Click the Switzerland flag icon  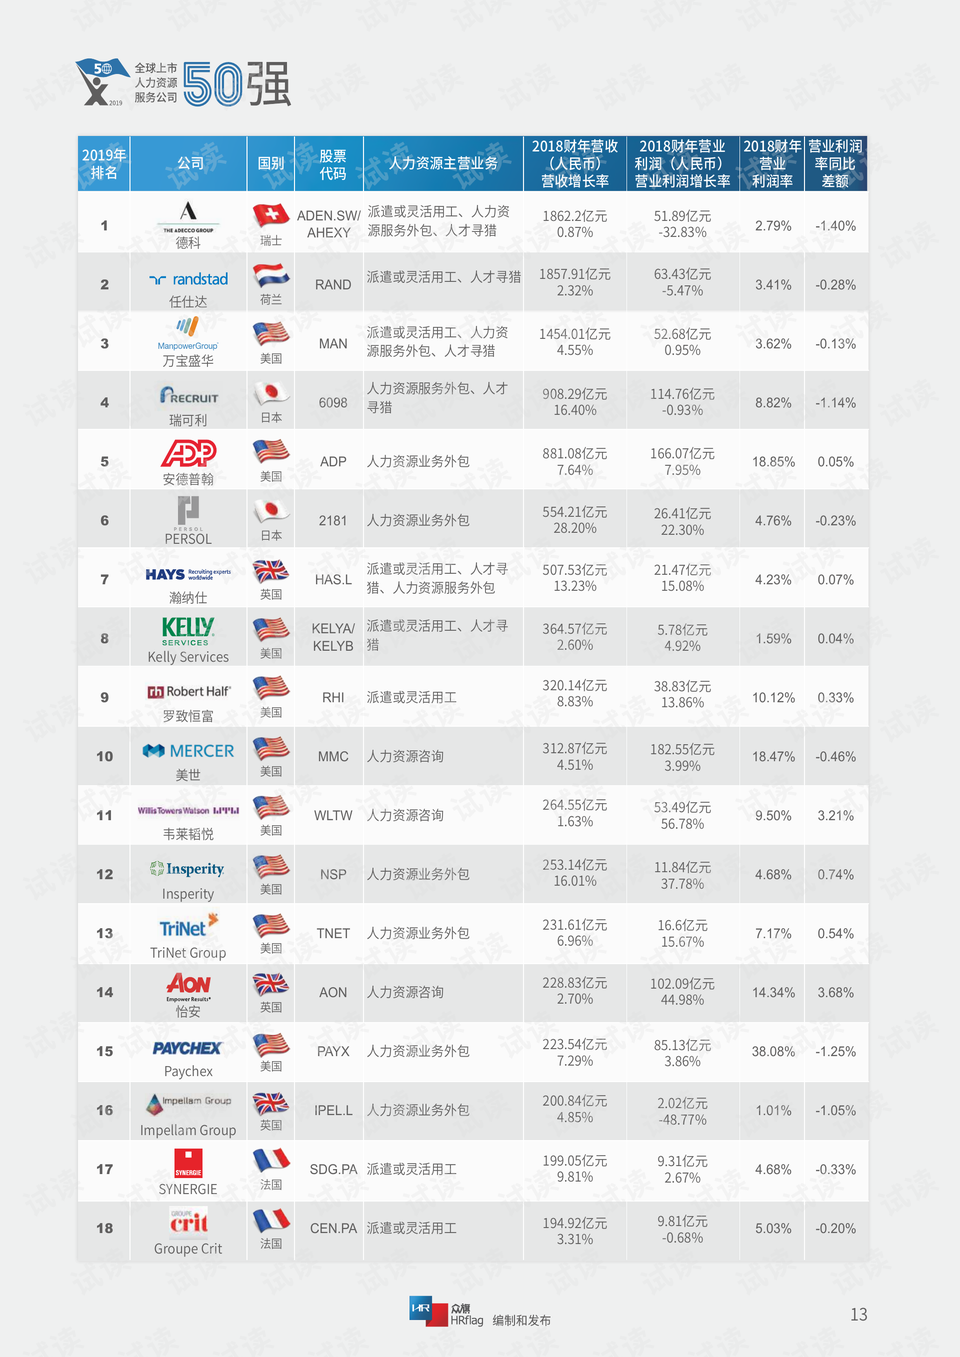(x=271, y=215)
